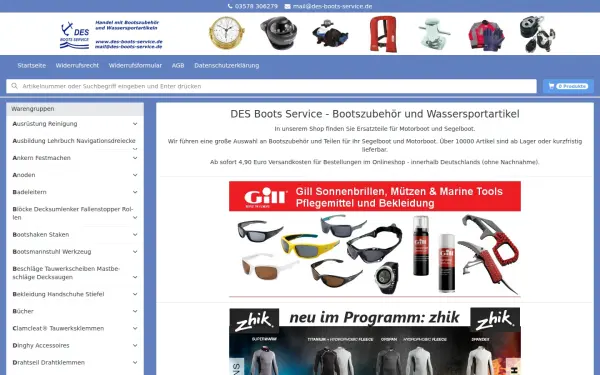This screenshot has width=600, height=375.
Task: Click the article search input field
Action: coord(271,86)
